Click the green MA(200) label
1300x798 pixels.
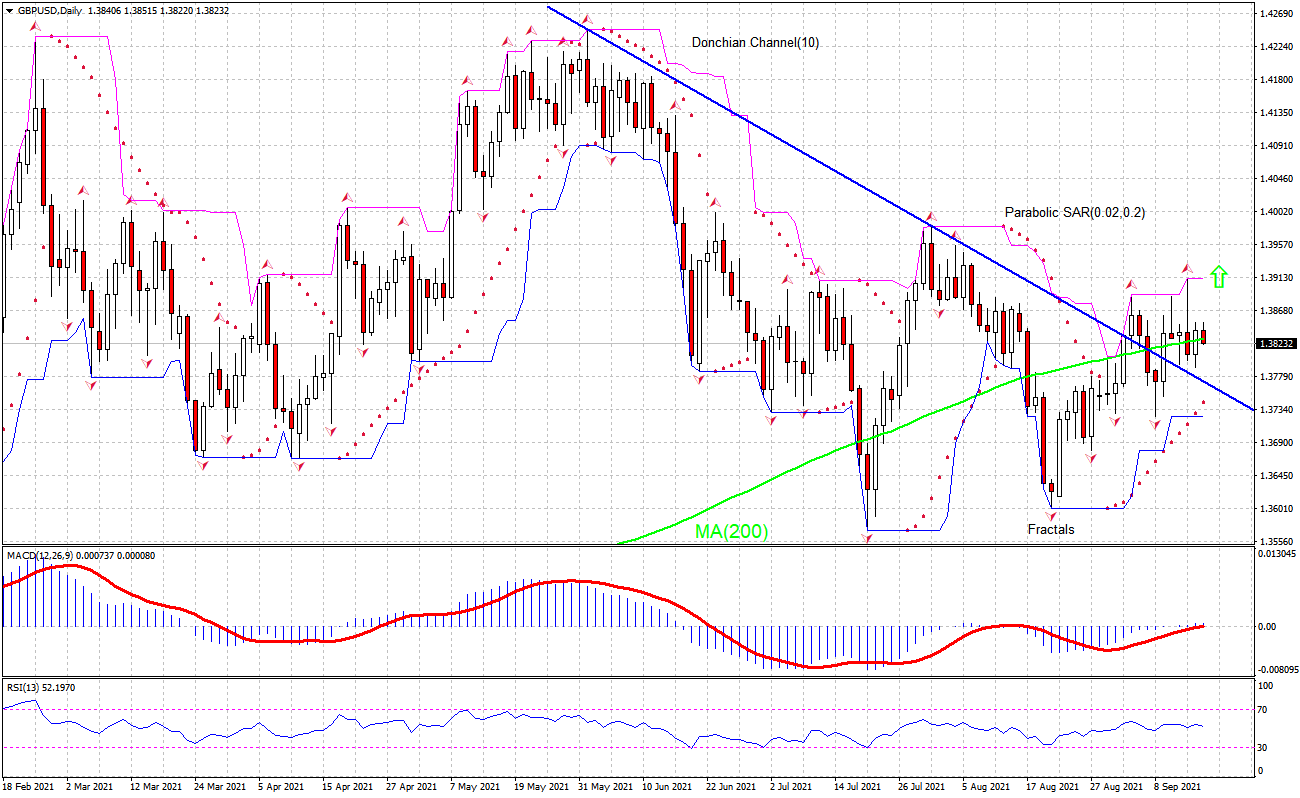[x=732, y=532]
